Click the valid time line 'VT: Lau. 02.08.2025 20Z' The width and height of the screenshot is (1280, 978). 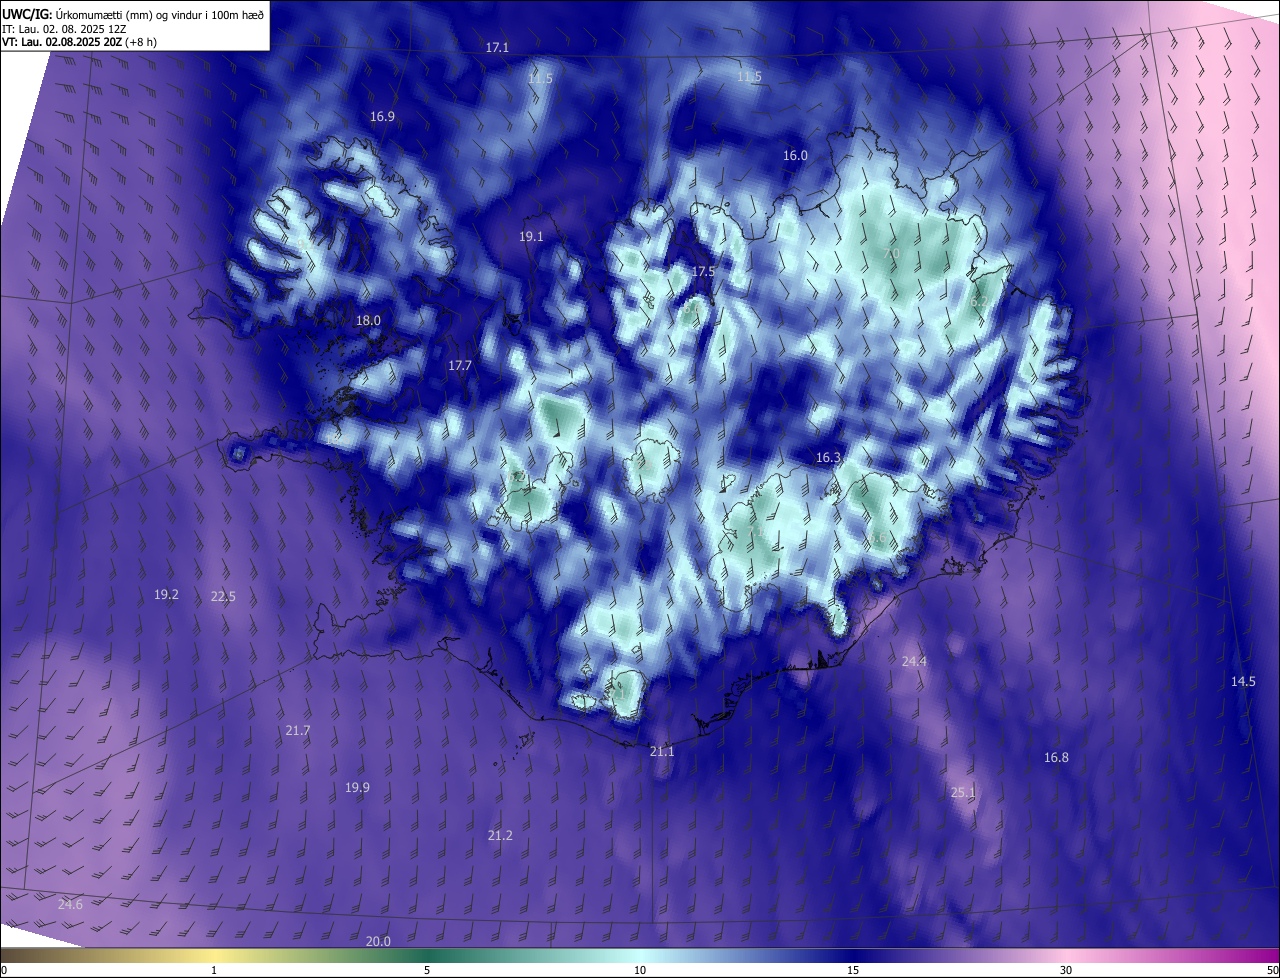point(63,43)
